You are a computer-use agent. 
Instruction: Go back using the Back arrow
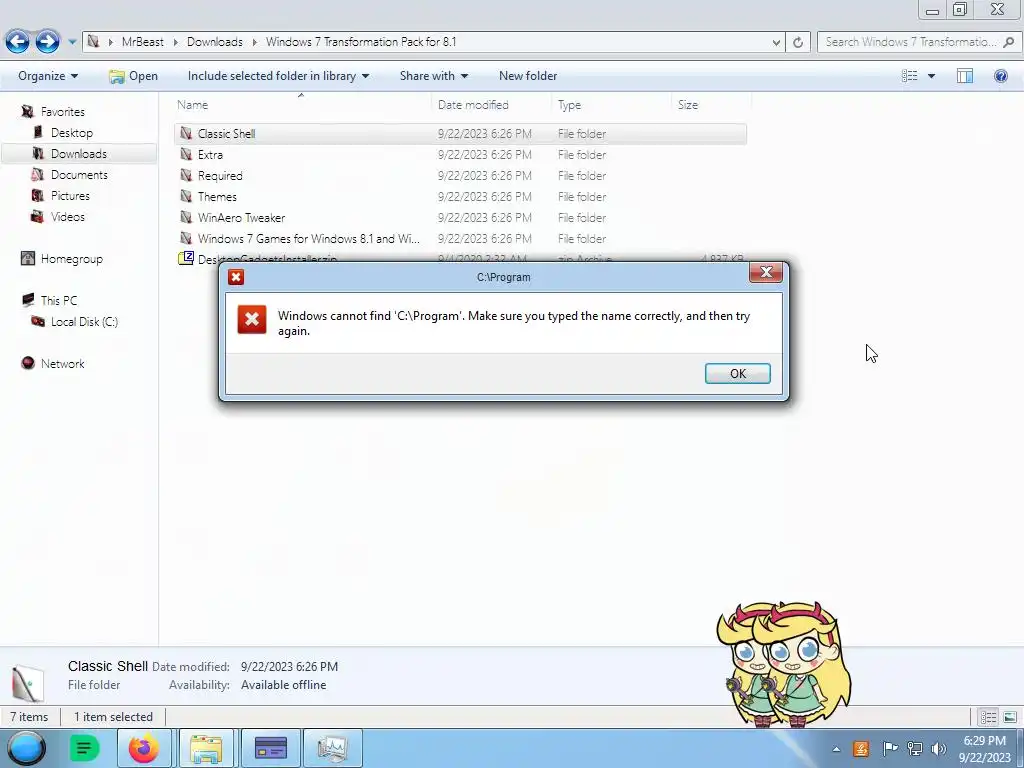(x=18, y=42)
